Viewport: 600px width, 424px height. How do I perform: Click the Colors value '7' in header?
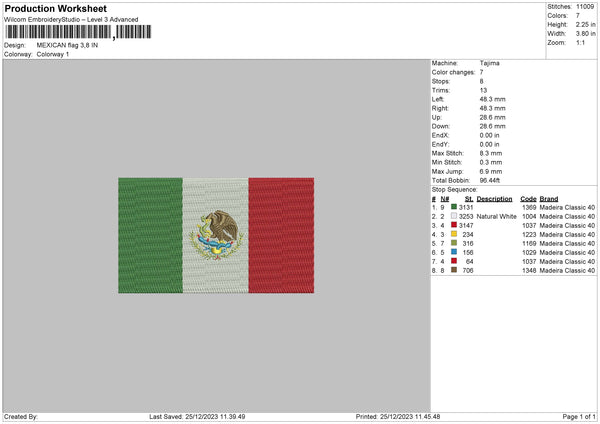coord(578,16)
